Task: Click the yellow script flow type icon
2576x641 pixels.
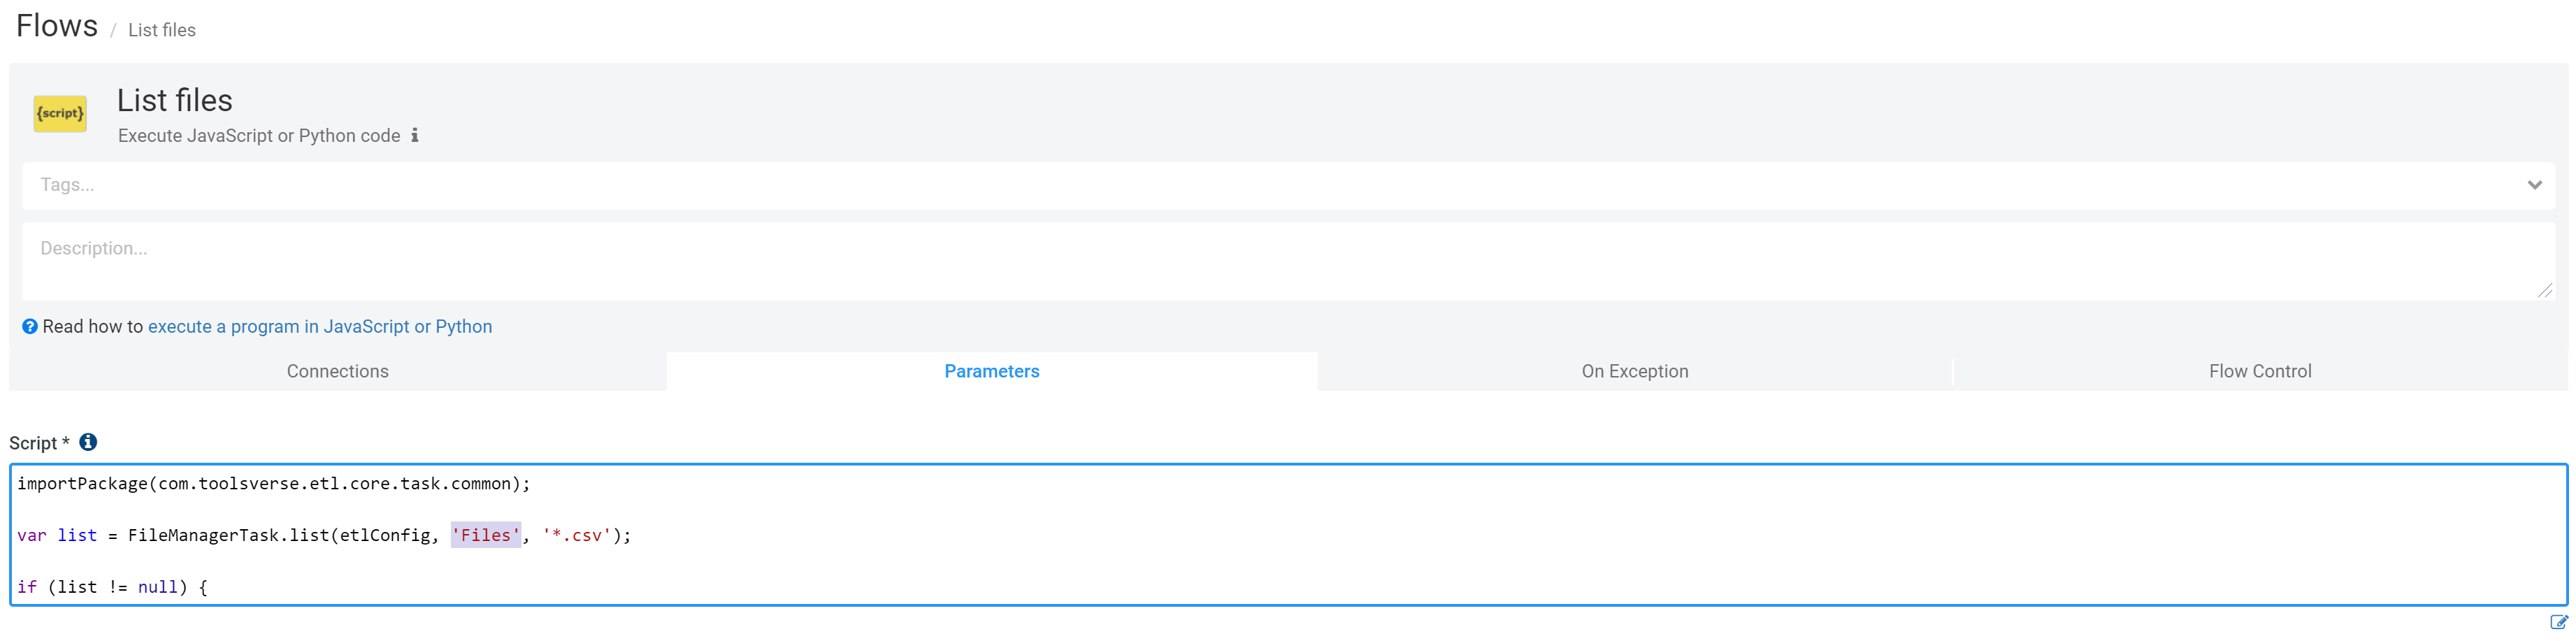Action: coord(60,113)
